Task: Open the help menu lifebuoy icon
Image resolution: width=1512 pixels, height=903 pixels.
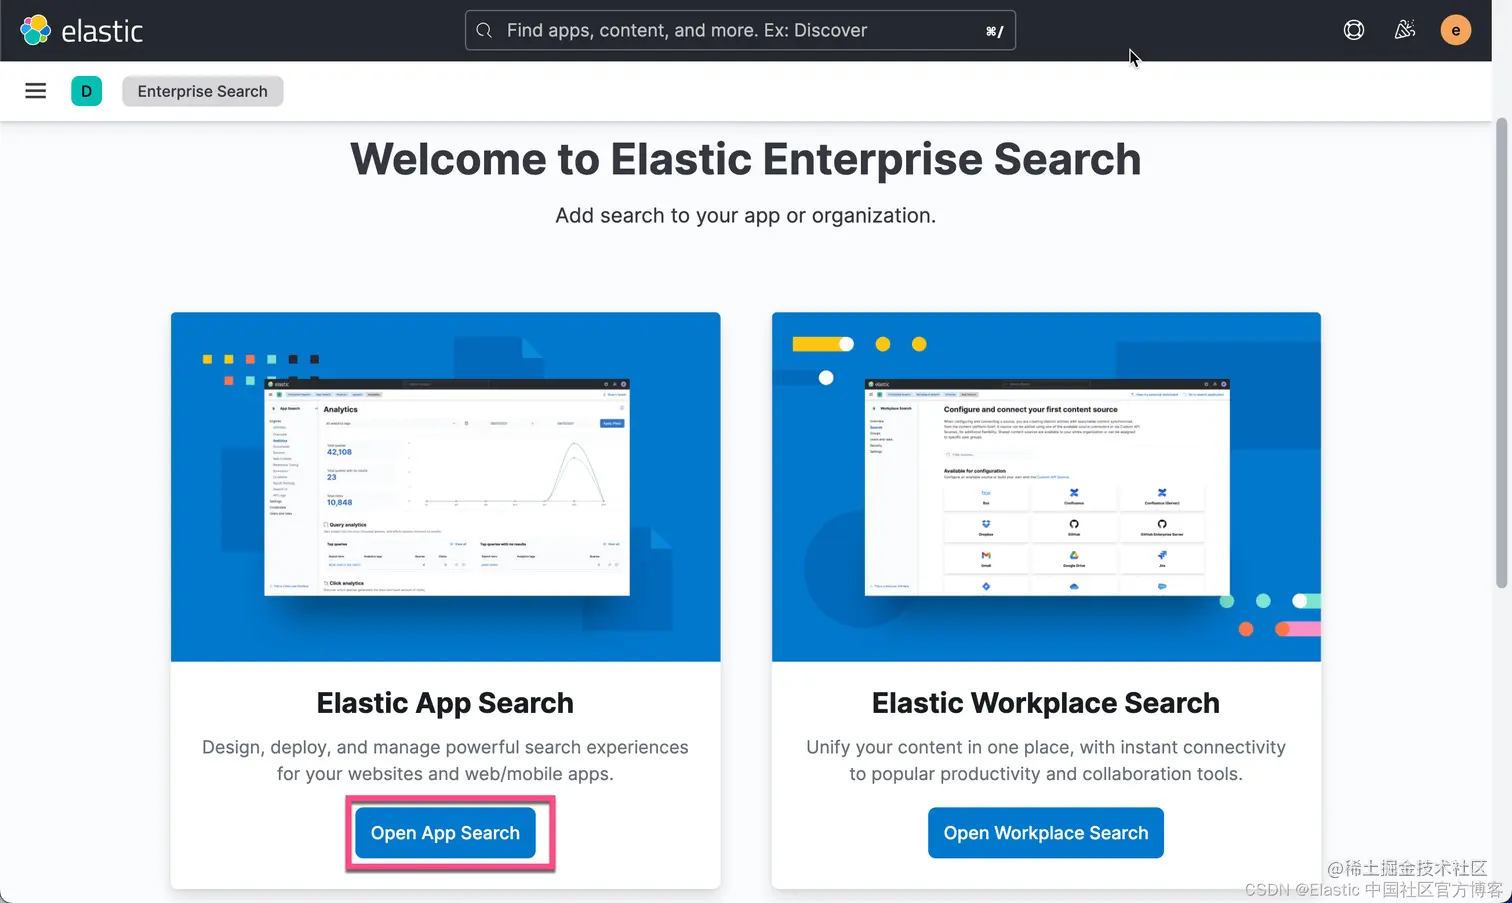Action: pos(1354,30)
